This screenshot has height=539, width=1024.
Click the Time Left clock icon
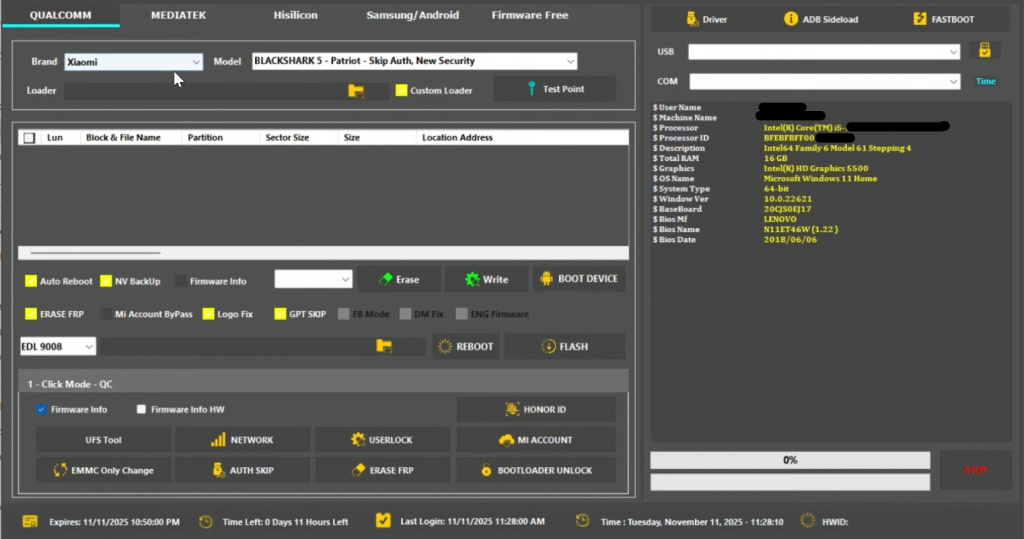[206, 521]
